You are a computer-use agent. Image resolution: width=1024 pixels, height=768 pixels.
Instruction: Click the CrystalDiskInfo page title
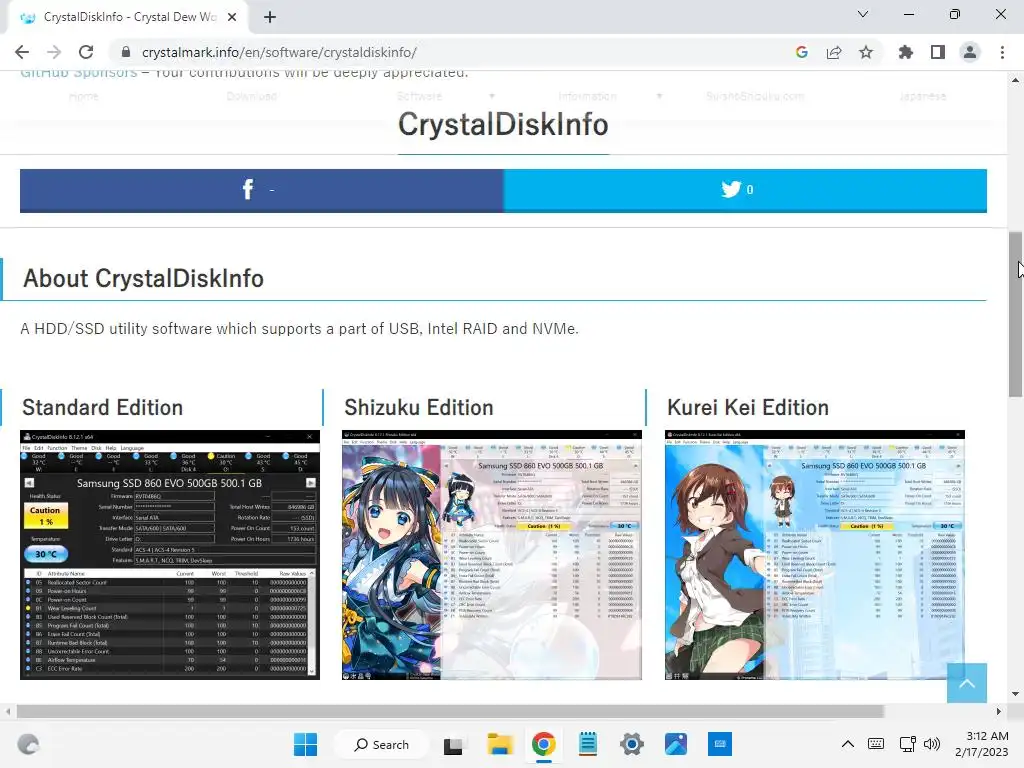[x=504, y=124]
